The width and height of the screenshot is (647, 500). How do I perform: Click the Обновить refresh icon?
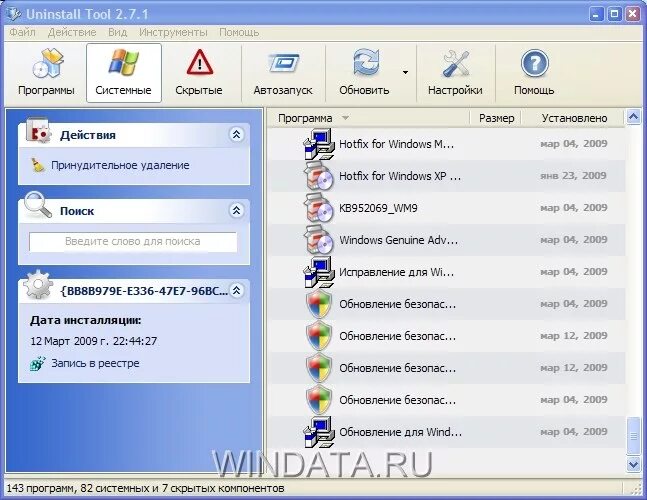pos(366,62)
